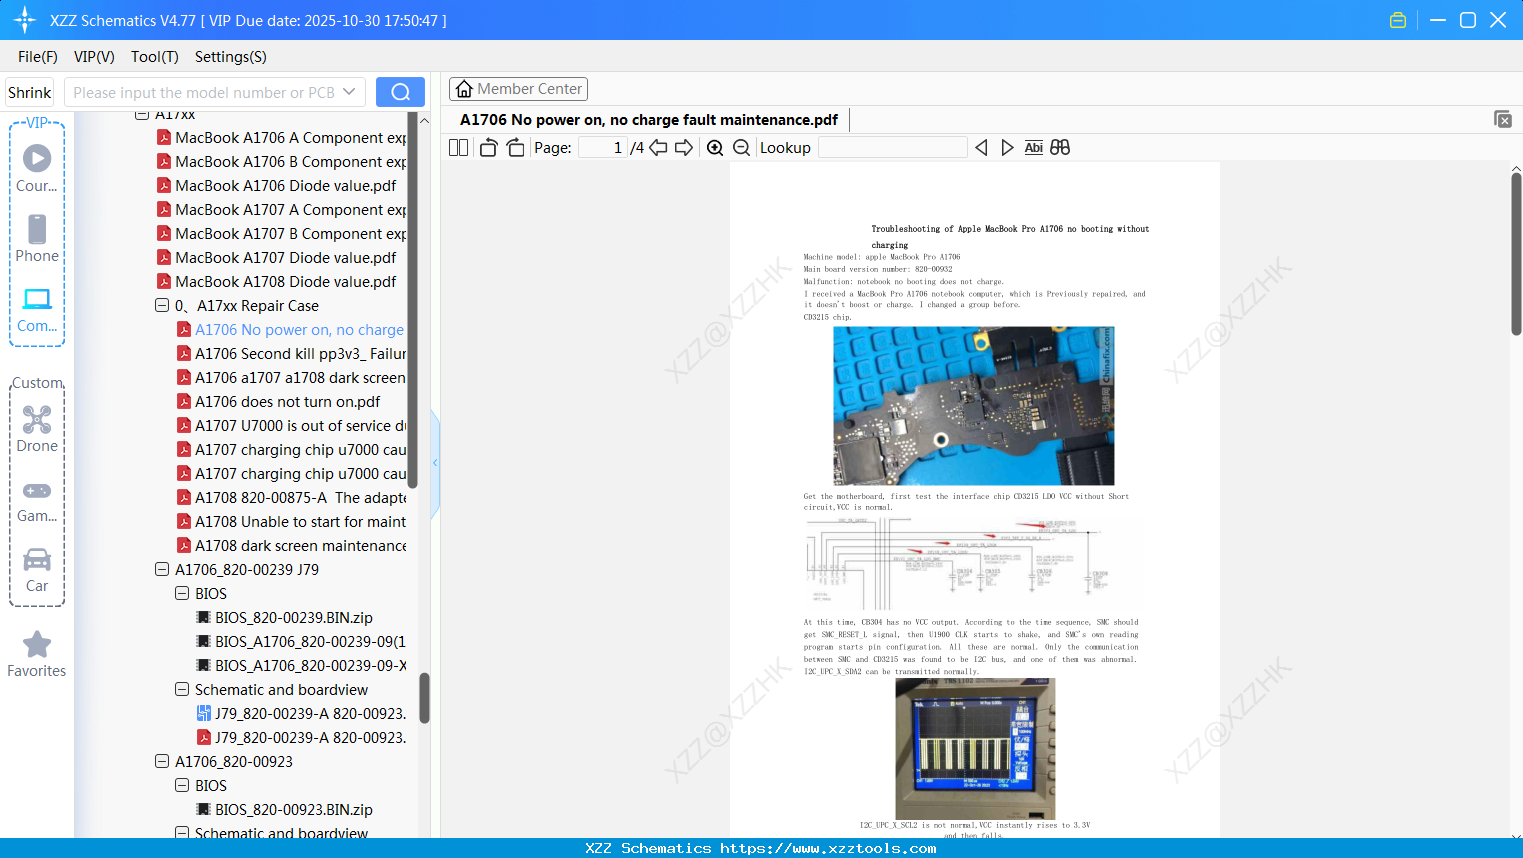Open the Settings(S) menu

click(x=231, y=57)
